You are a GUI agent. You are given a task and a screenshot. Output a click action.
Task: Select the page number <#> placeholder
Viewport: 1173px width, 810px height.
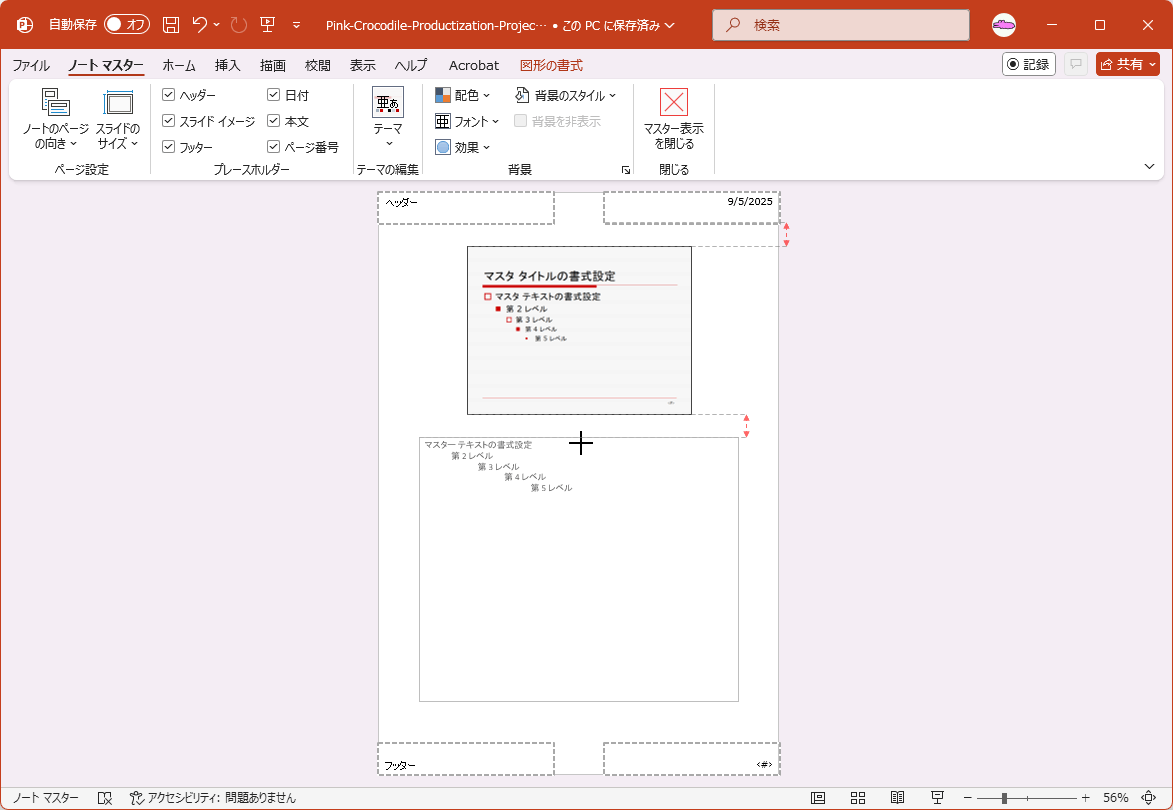(691, 758)
